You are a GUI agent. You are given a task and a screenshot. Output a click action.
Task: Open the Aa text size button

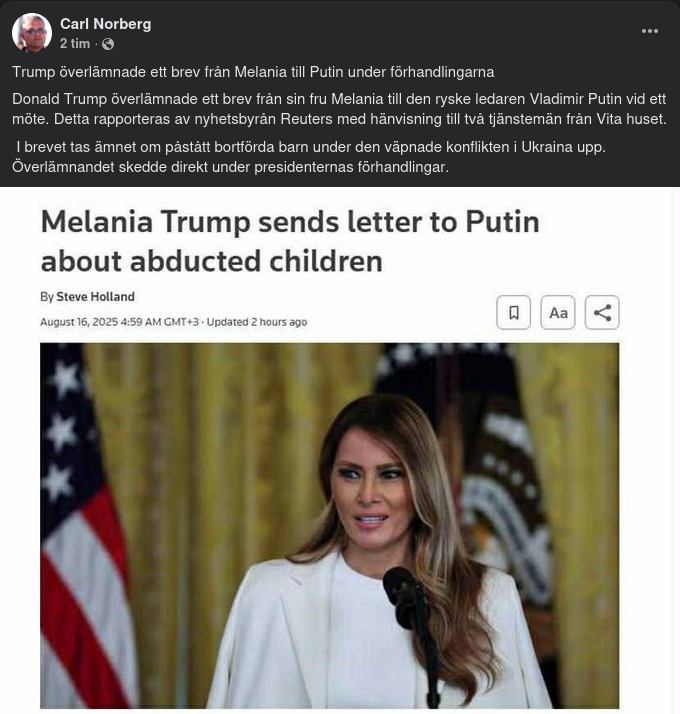tap(558, 312)
